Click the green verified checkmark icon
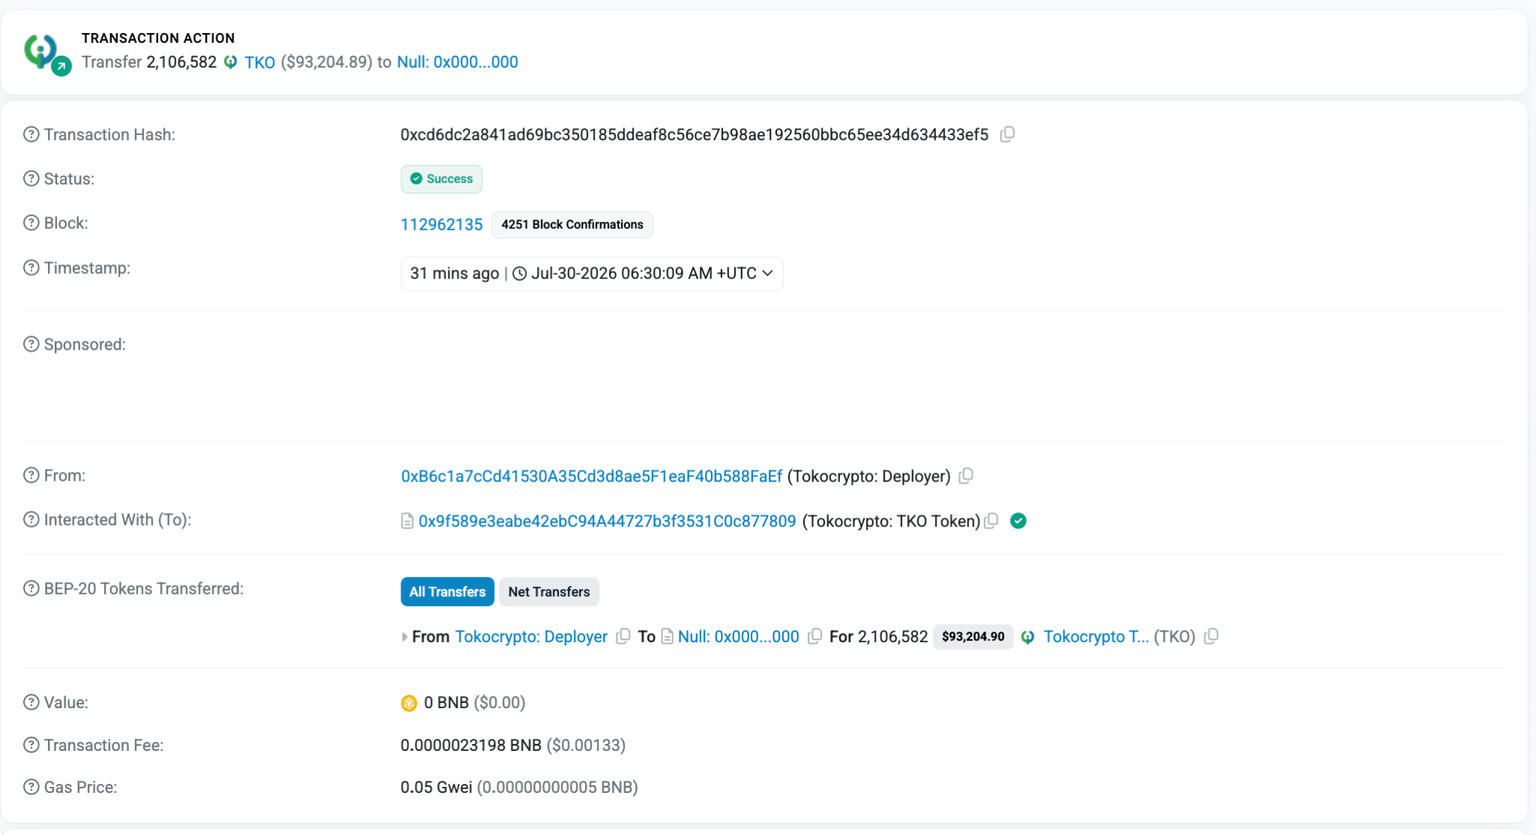Viewport: 1536px width, 835px height. pos(1018,521)
